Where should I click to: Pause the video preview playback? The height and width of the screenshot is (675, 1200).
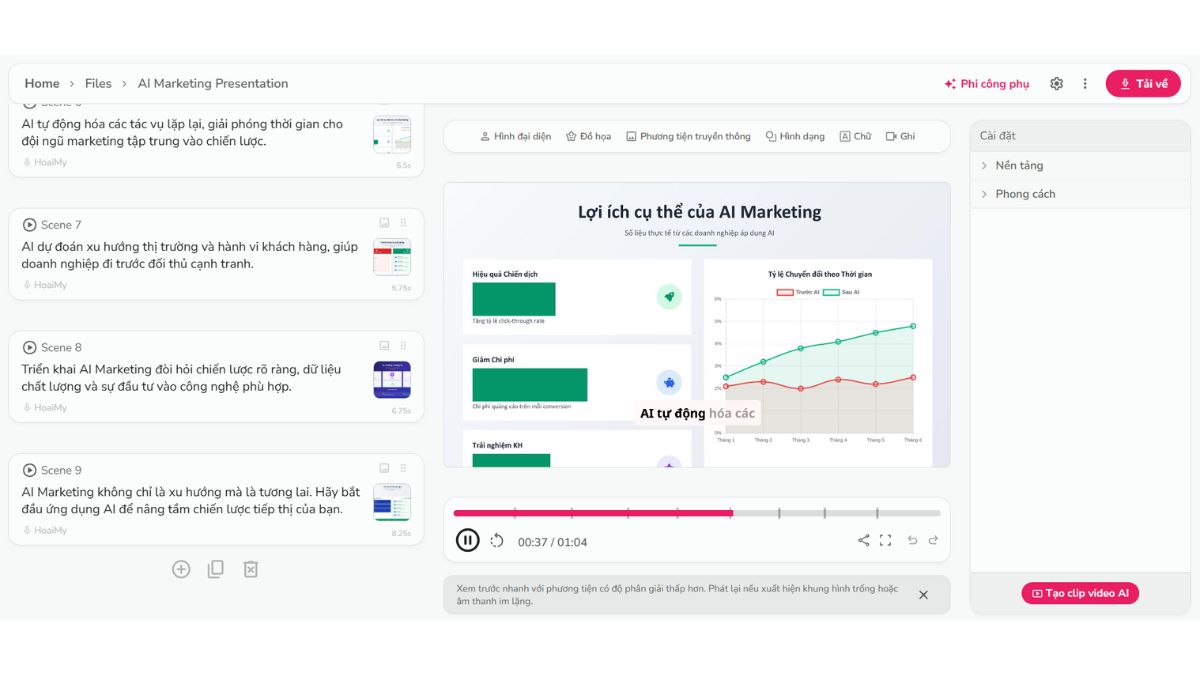point(467,540)
